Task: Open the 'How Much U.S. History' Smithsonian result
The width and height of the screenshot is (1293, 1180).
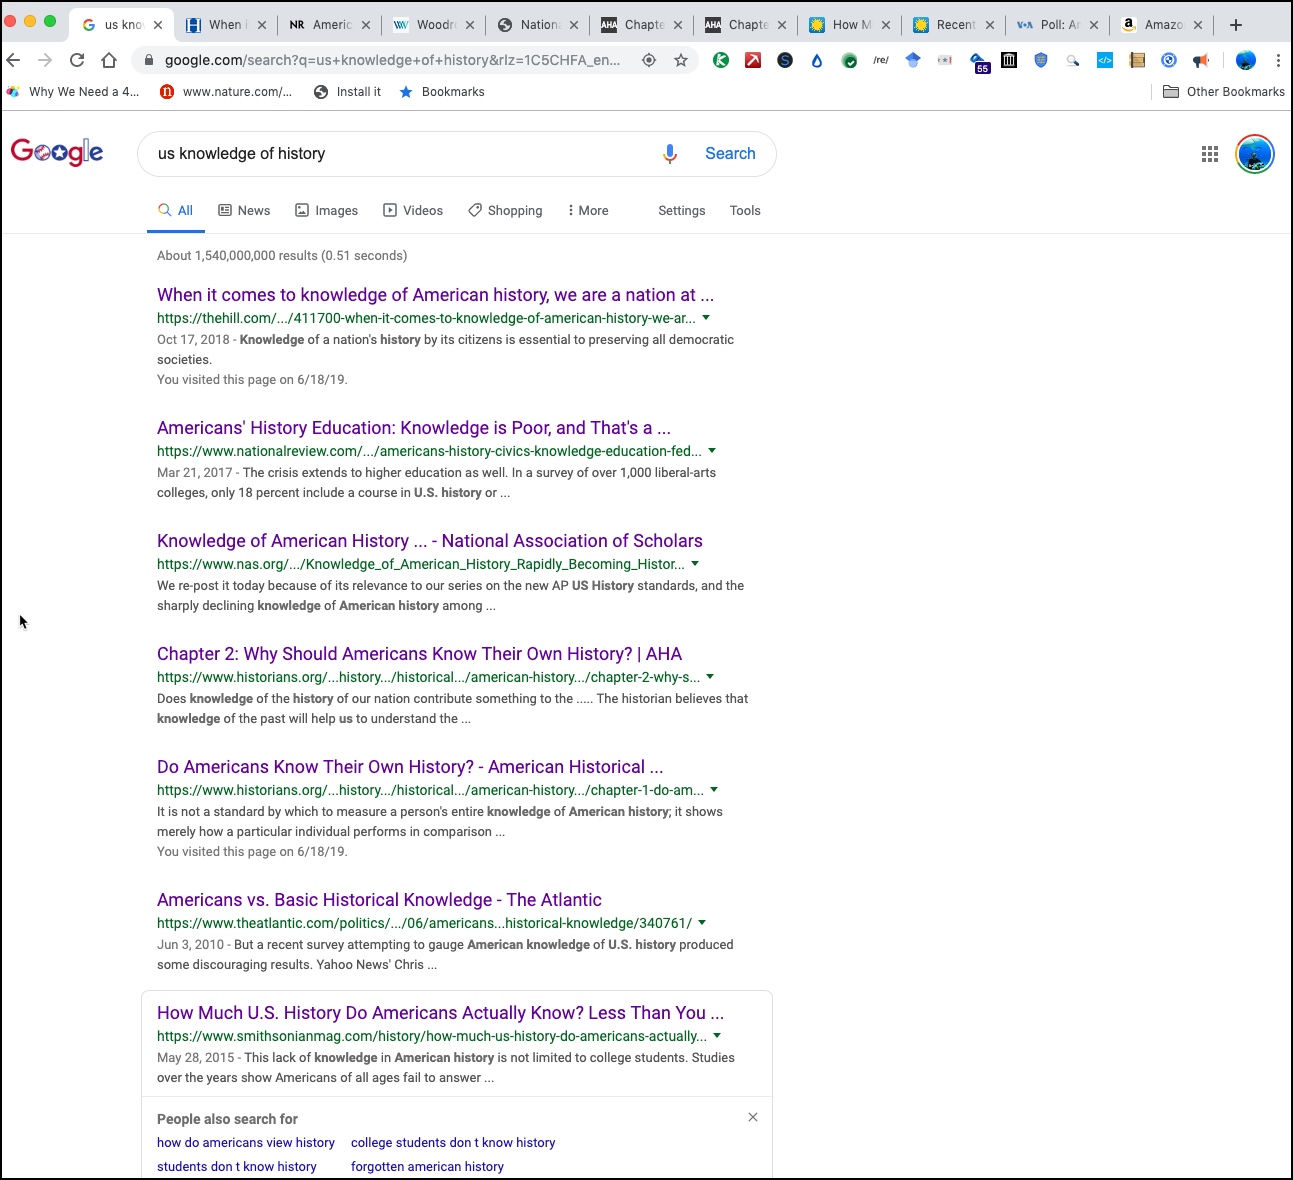Action: click(x=440, y=1013)
